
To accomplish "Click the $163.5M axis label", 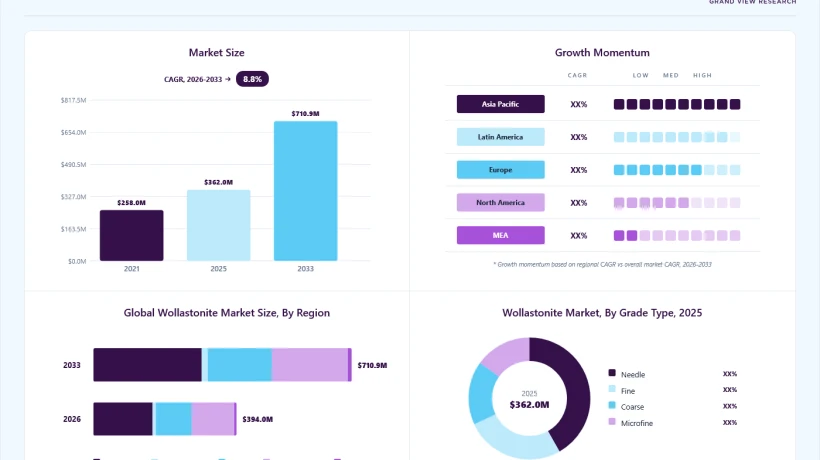I will 73,229.
